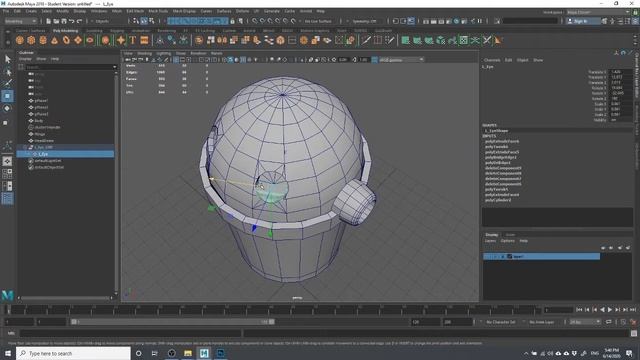This screenshot has height=360, width=640.
Task: Open Task View from taskbar
Action: point(155,353)
